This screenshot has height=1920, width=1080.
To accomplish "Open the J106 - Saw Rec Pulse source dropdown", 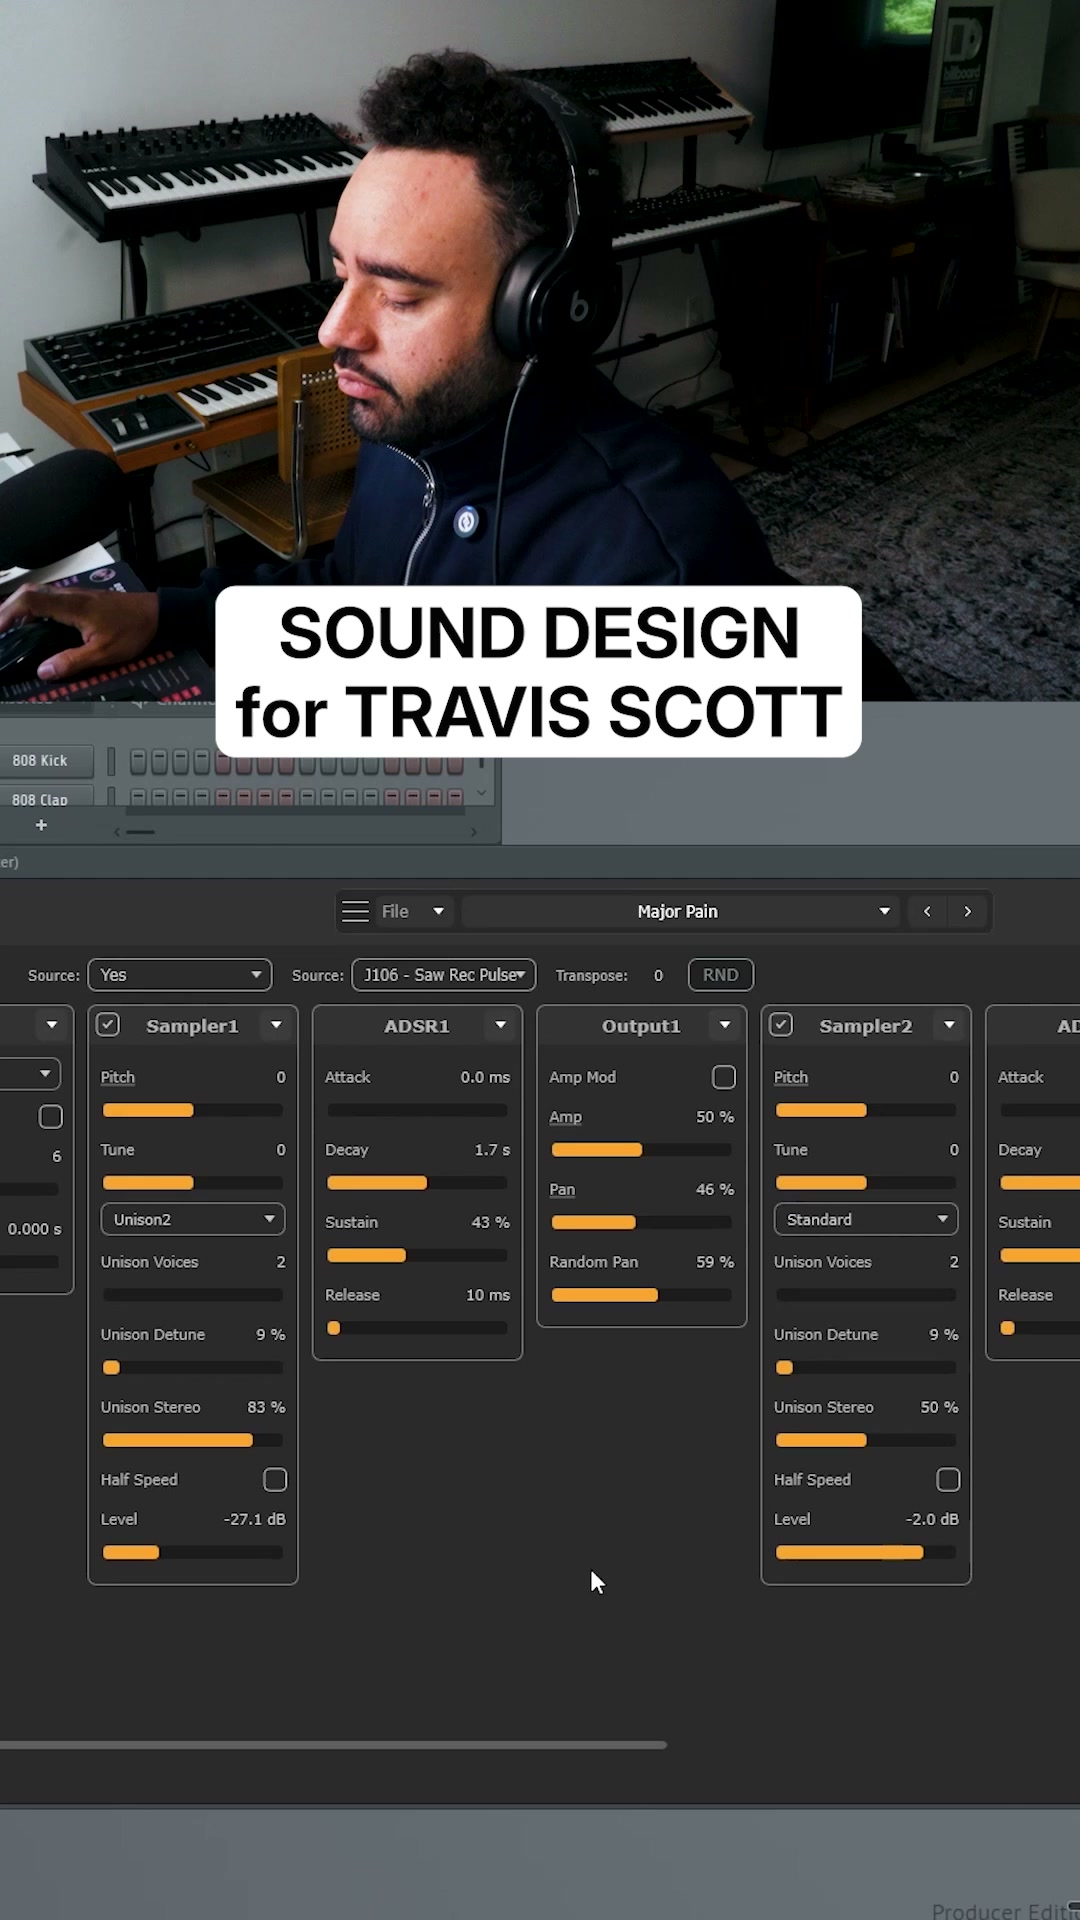I will click(444, 975).
